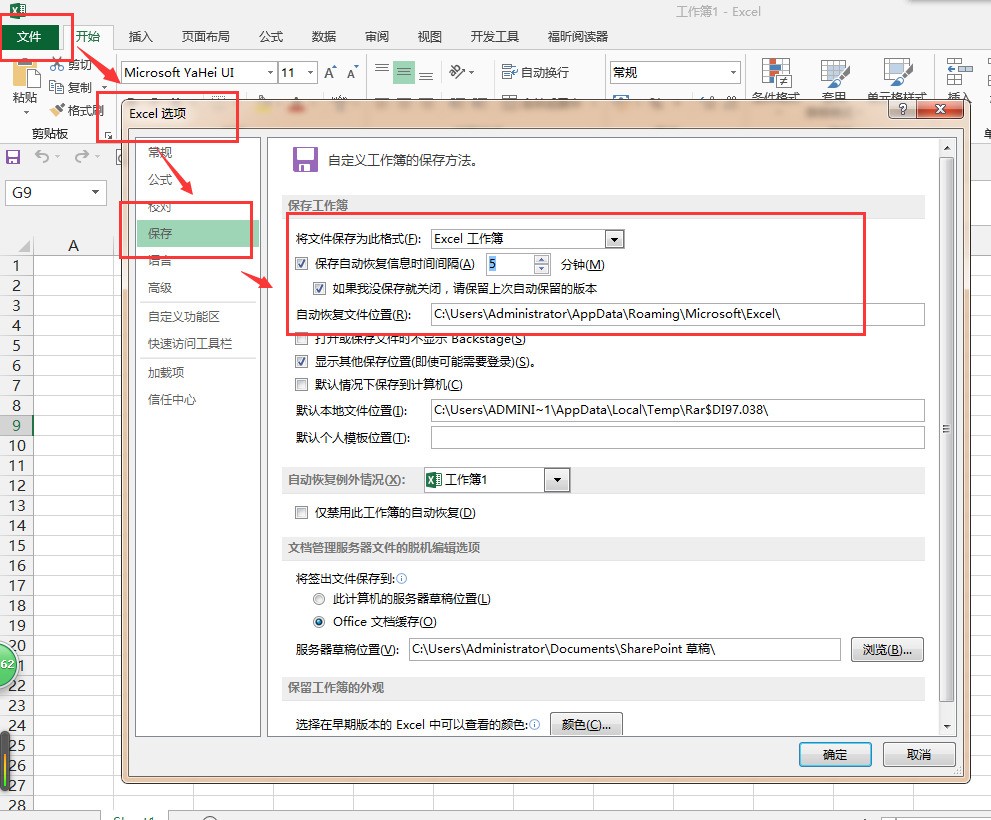
Task: Click the 自动换行 wrap text button
Action: [x=535, y=73]
